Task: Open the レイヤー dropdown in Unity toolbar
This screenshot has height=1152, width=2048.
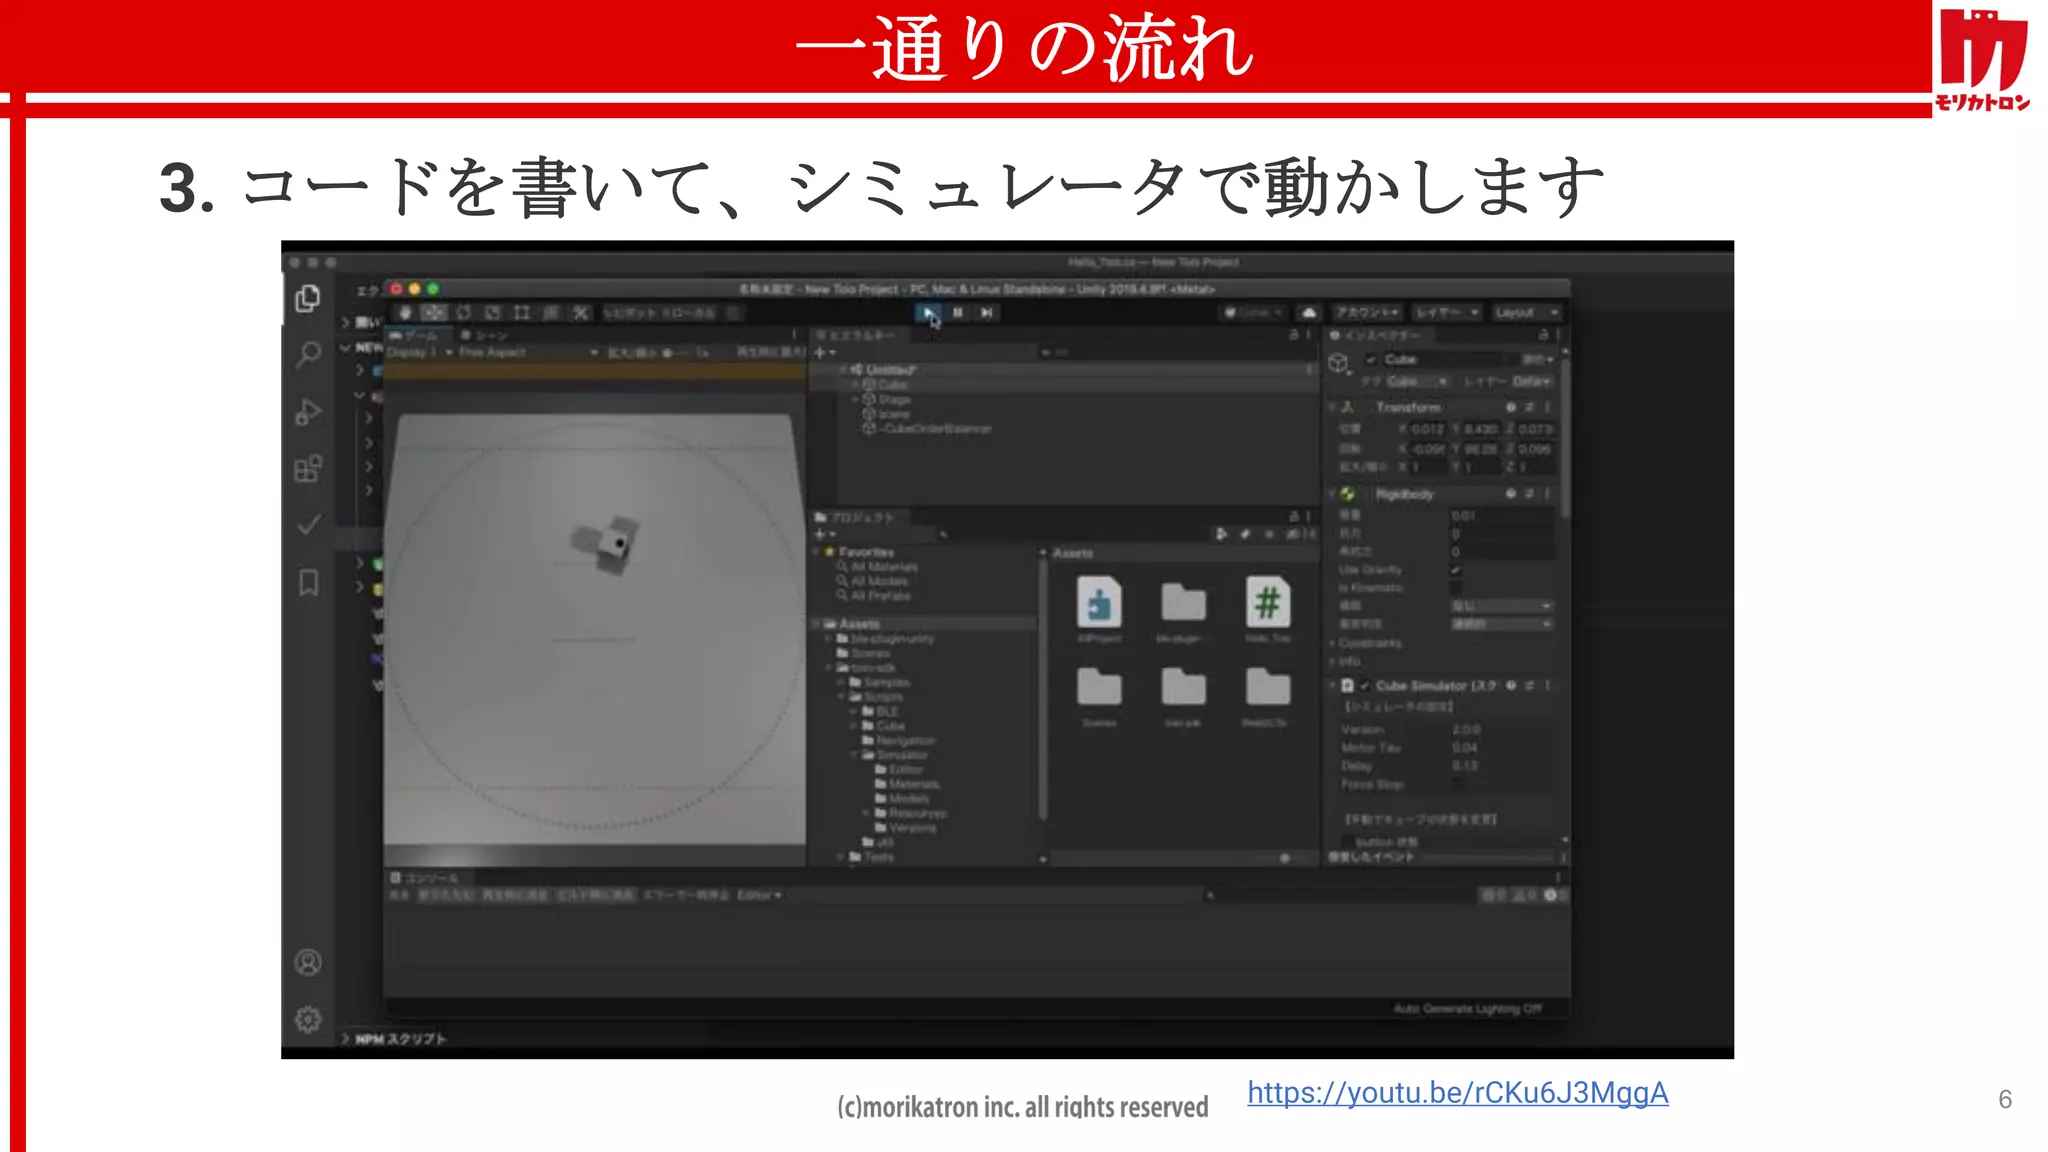Action: tap(1446, 313)
